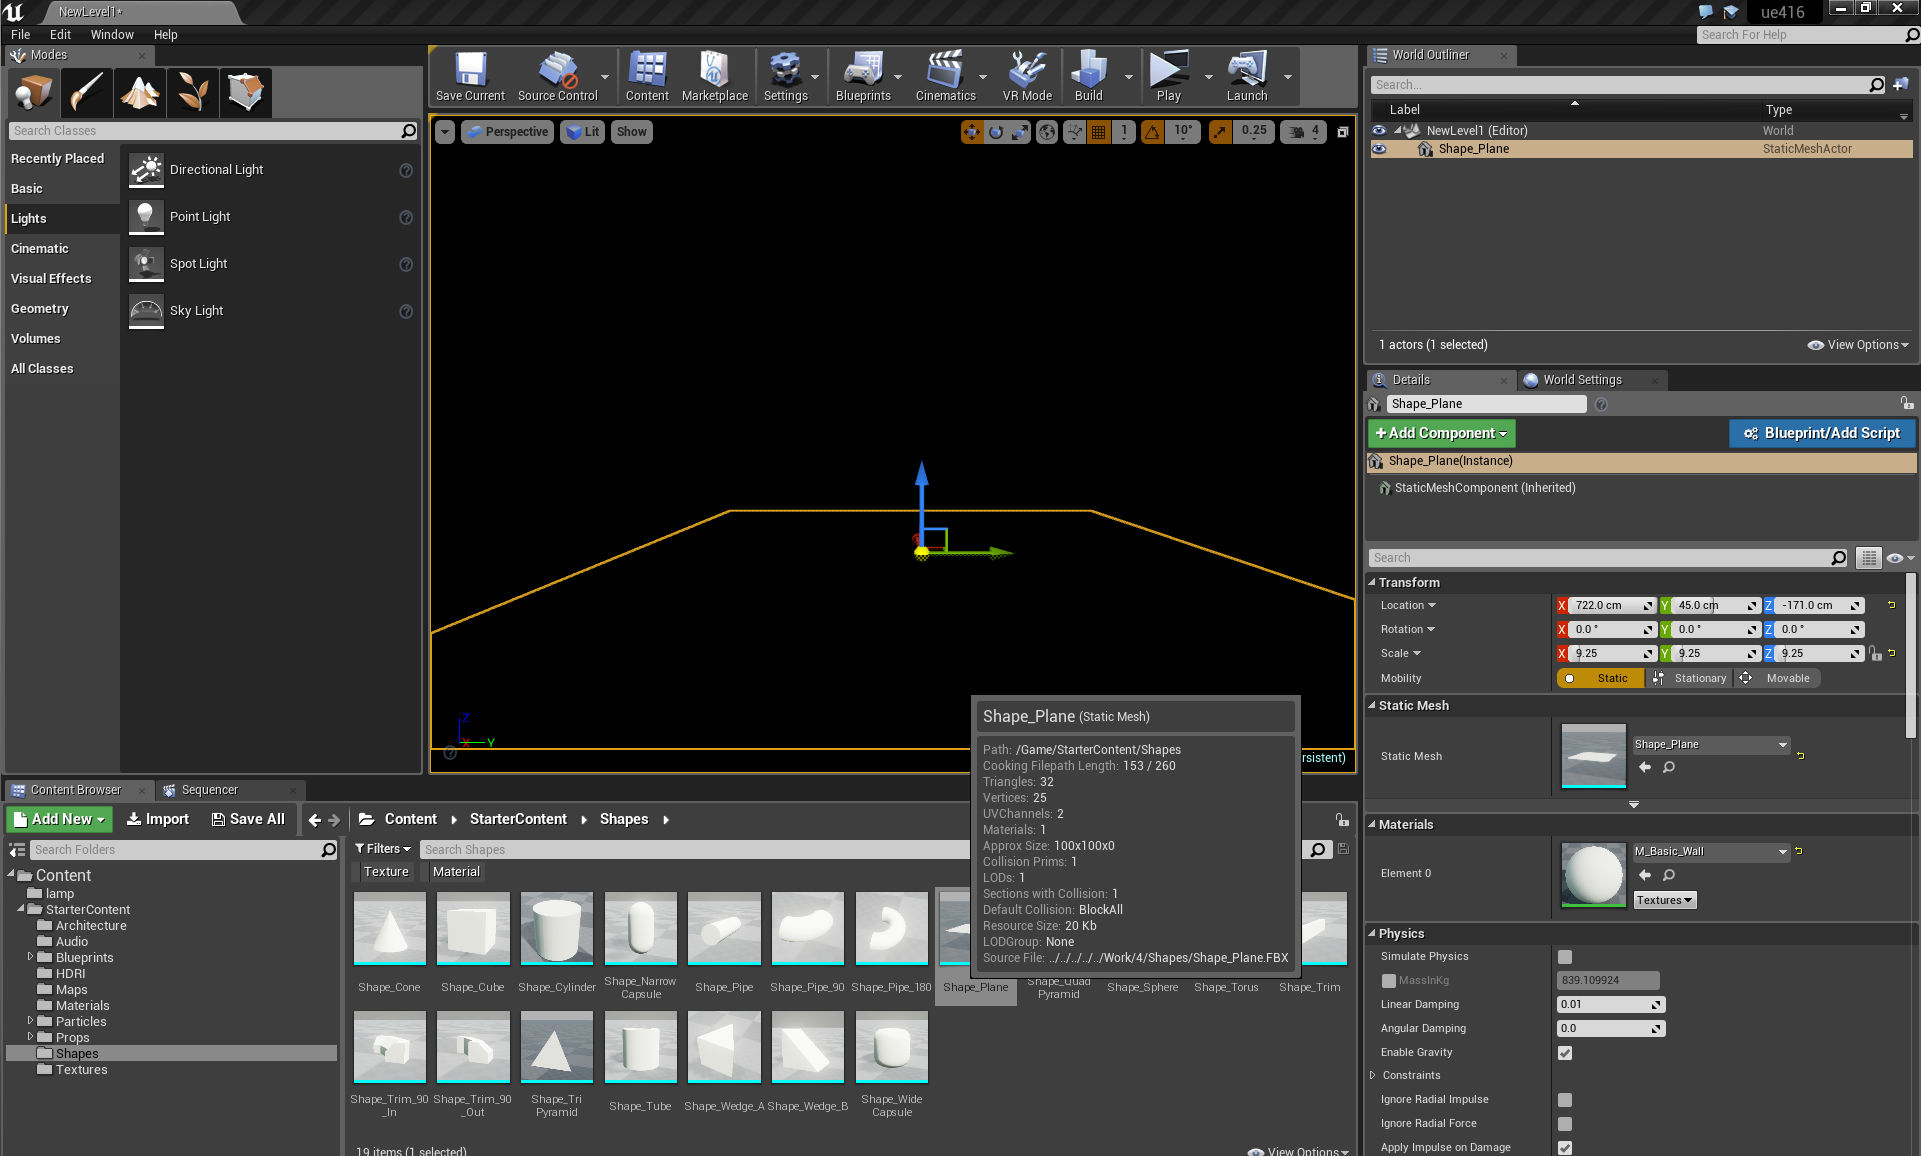This screenshot has height=1156, width=1921.
Task: Expand the Constraints section
Action: 1373,1076
